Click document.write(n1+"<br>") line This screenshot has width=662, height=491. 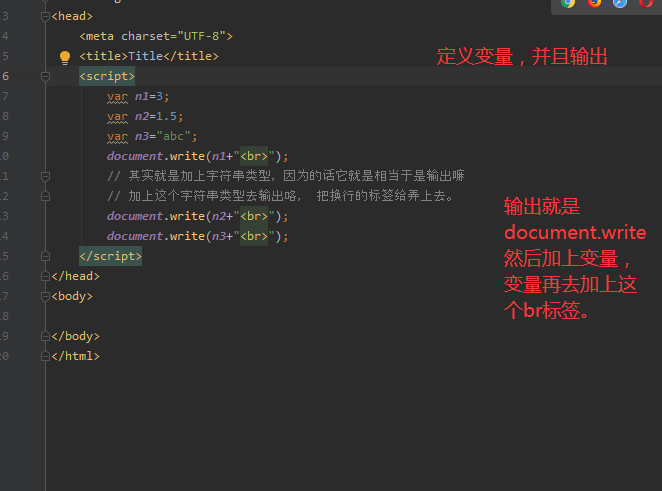pos(198,156)
